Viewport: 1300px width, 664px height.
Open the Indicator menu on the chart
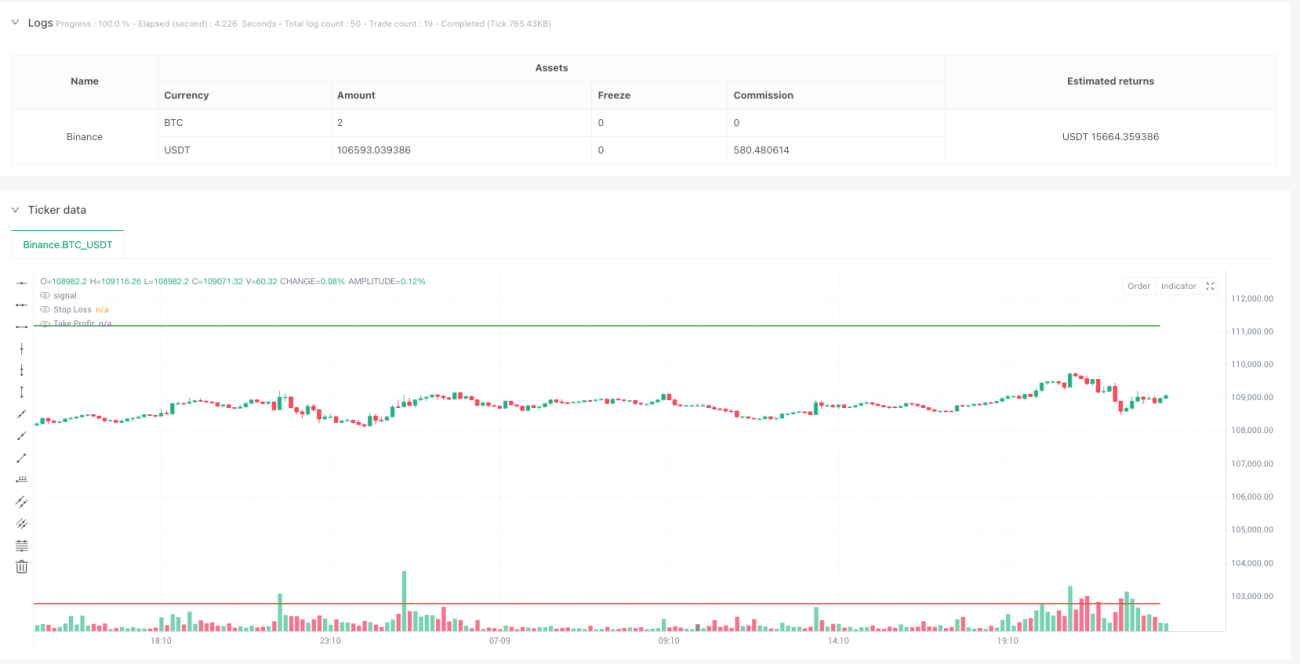(1178, 286)
